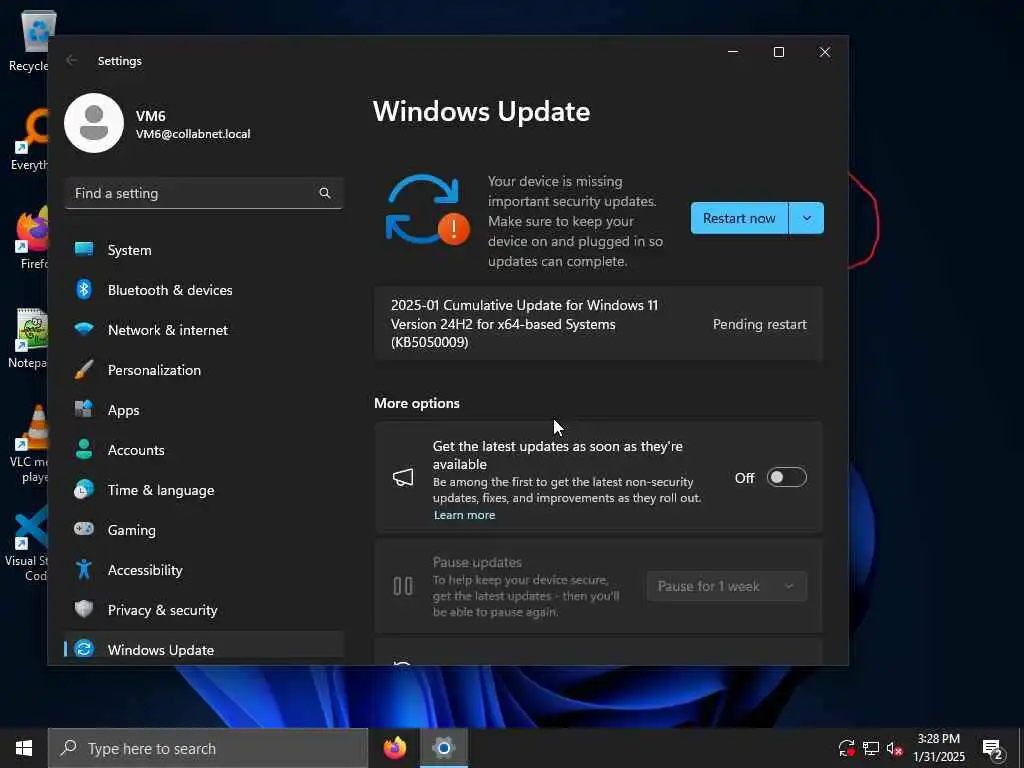1024x768 pixels.
Task: Select the Network & internet Wi-Fi icon
Action: pos(84,328)
